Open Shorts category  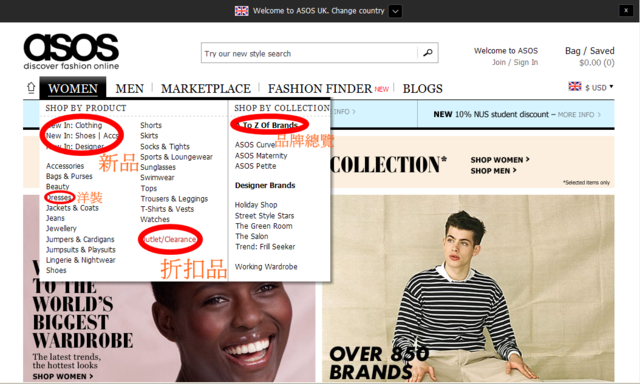pos(151,125)
